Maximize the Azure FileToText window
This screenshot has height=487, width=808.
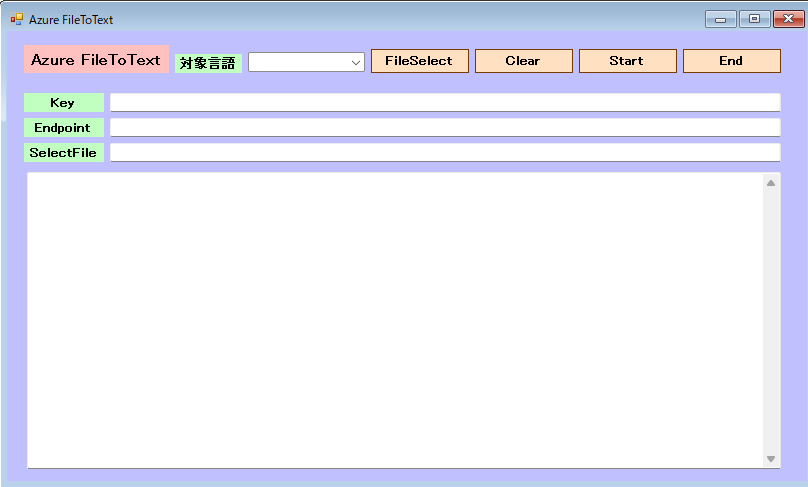[x=754, y=19]
